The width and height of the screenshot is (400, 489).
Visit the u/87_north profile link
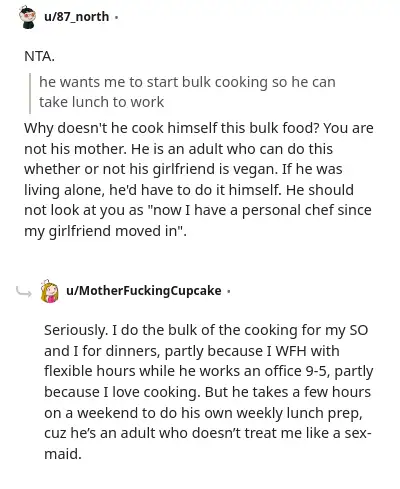(x=77, y=17)
